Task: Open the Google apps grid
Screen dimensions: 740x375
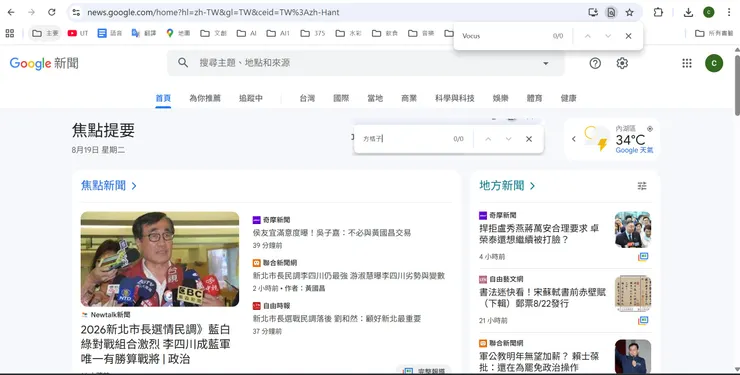Action: click(x=687, y=63)
